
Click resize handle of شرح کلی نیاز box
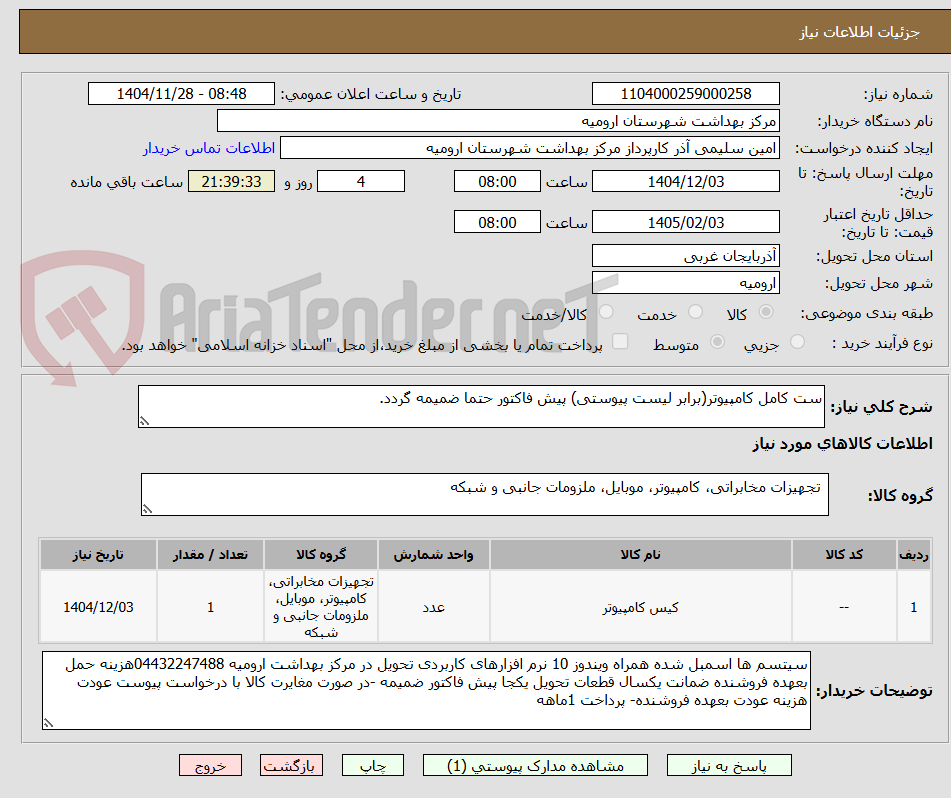coord(144,421)
